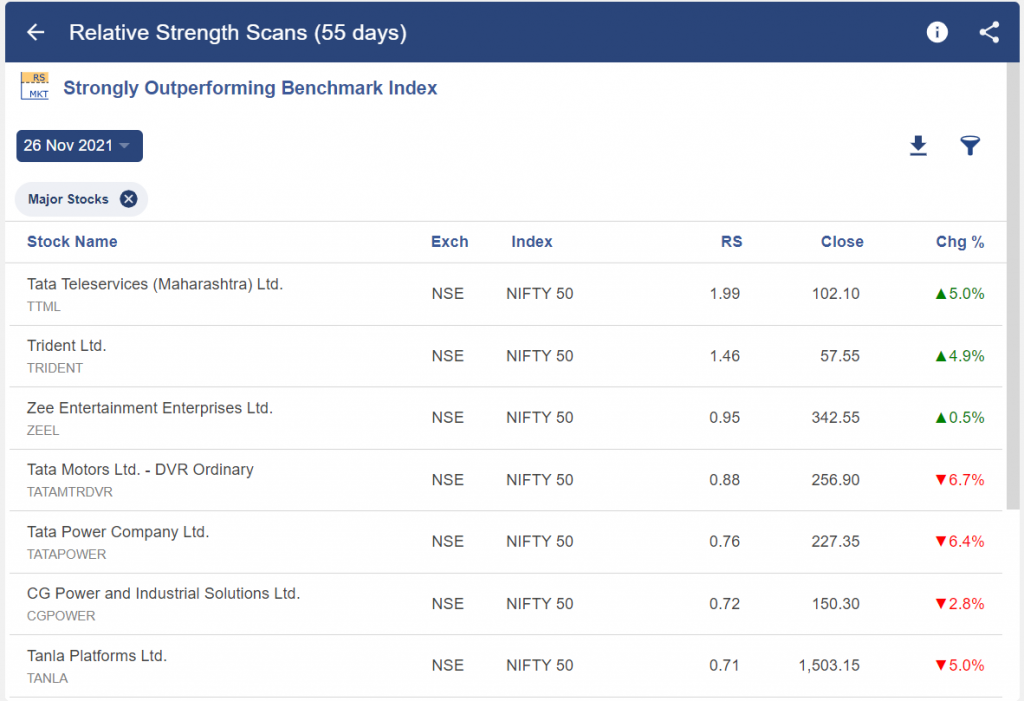
Task: Click close price 256.90
Action: pos(836,480)
